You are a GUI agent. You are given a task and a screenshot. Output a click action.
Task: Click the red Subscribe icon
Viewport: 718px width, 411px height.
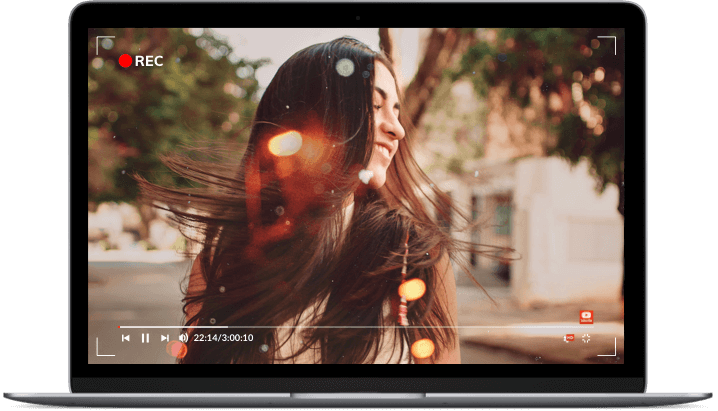(586, 316)
